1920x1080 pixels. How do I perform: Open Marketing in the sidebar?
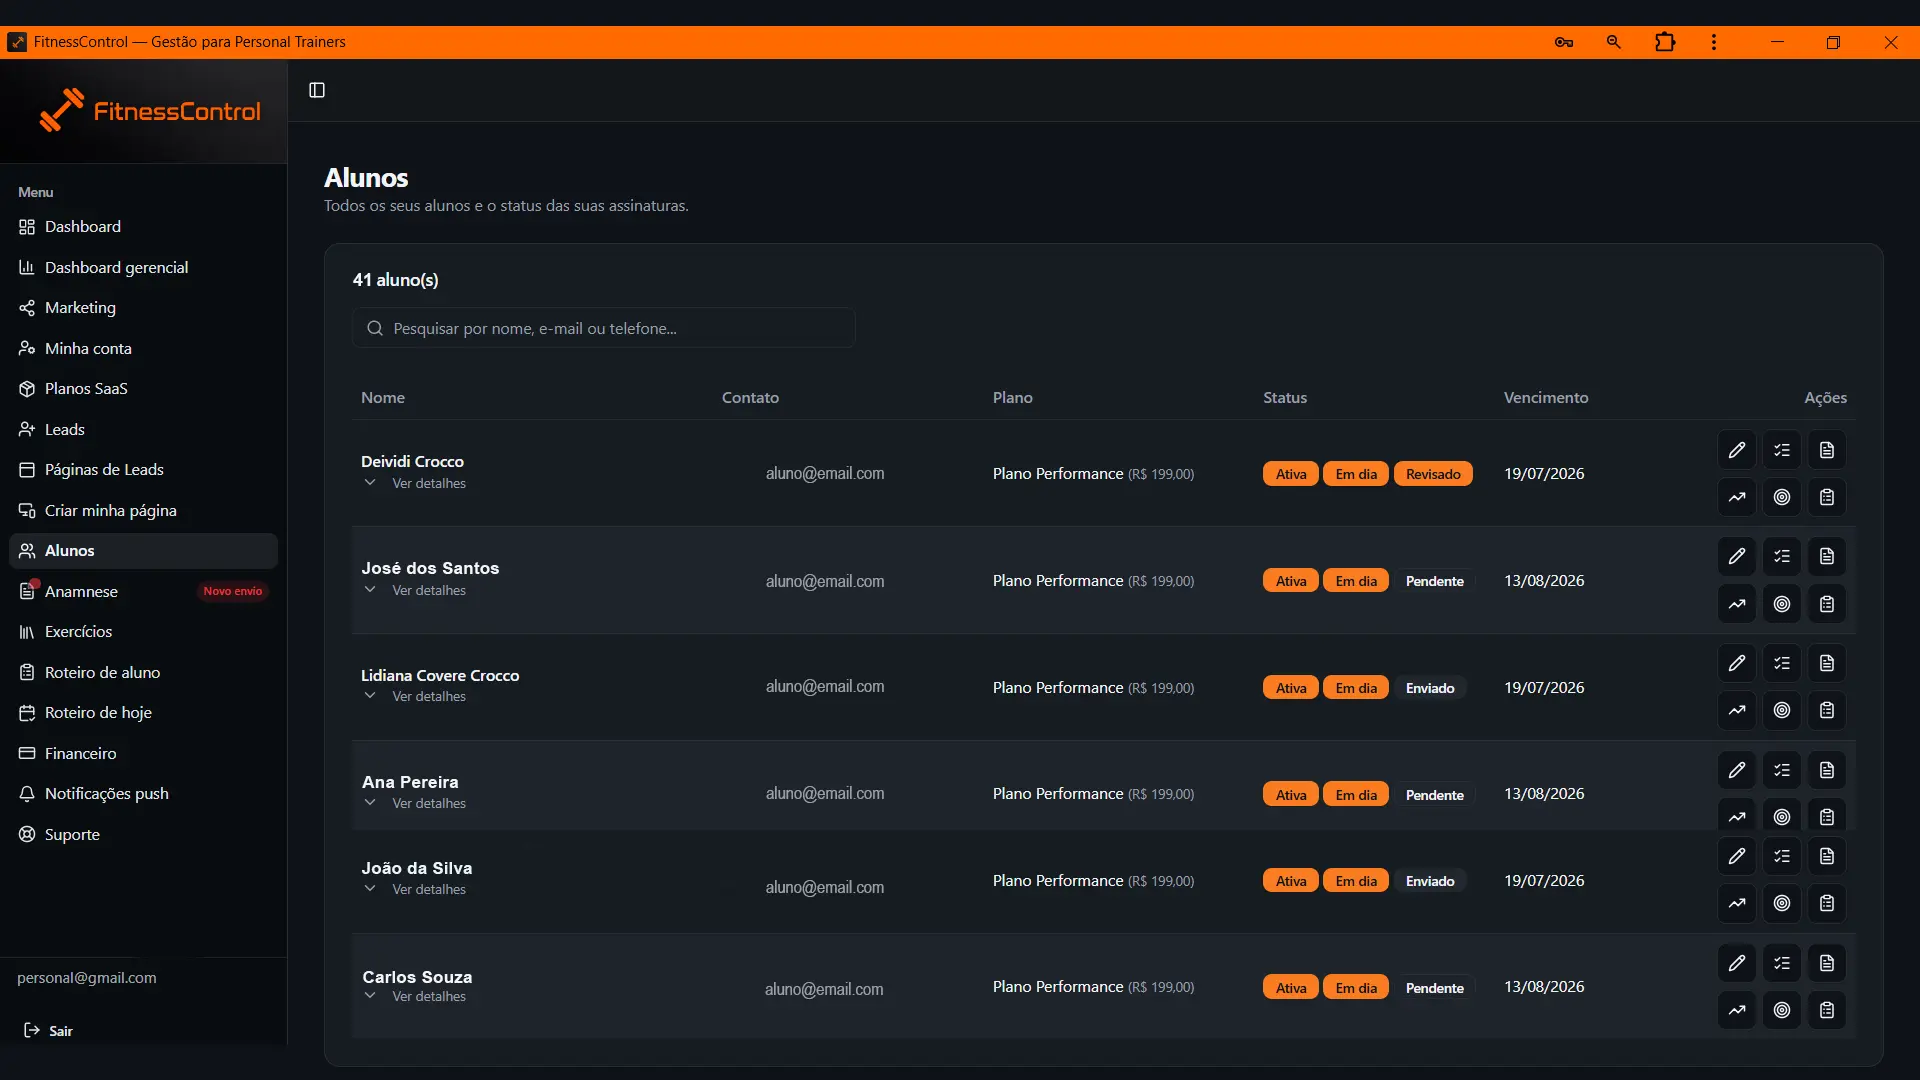(143, 308)
